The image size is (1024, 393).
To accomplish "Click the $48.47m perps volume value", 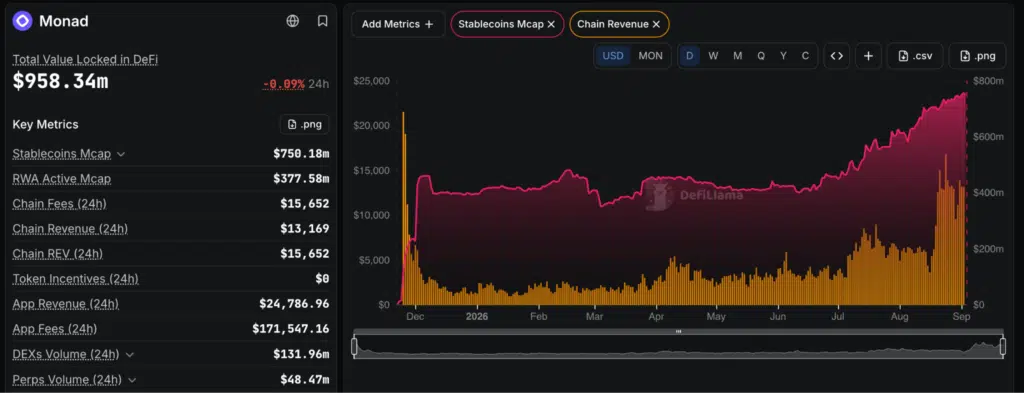I will [305, 379].
